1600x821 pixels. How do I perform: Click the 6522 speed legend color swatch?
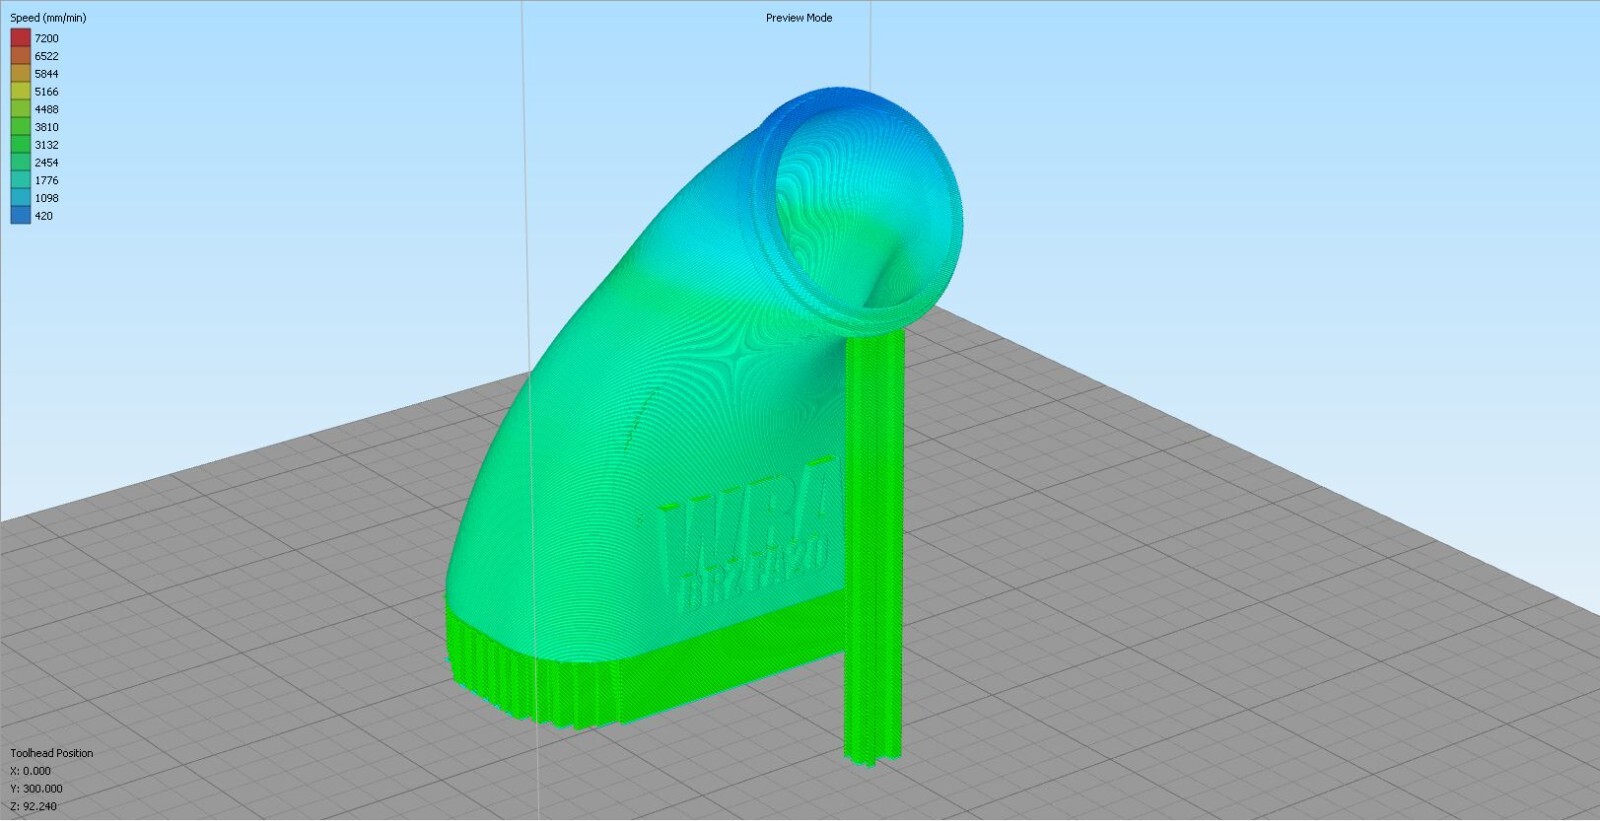20,56
